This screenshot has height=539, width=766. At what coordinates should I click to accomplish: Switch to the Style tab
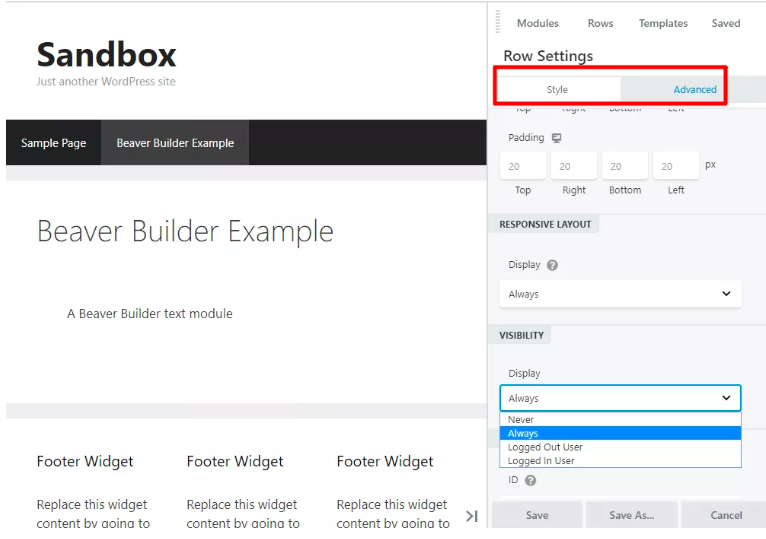click(557, 90)
